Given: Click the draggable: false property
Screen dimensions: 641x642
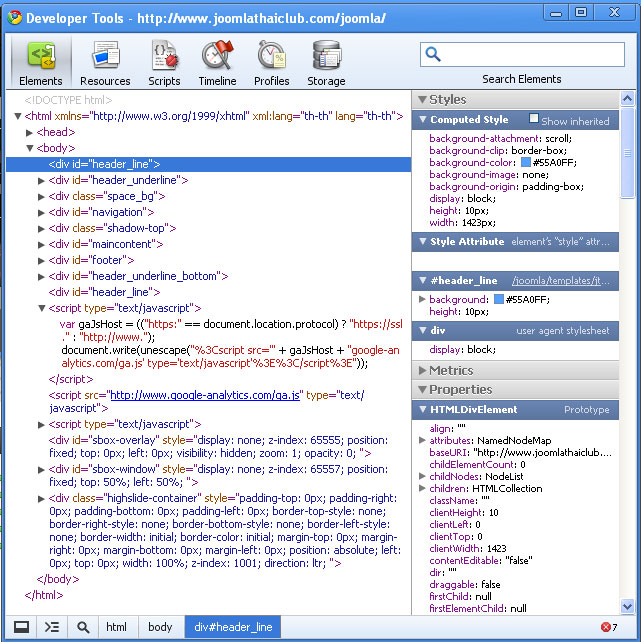Looking at the screenshot, I should click(465, 585).
